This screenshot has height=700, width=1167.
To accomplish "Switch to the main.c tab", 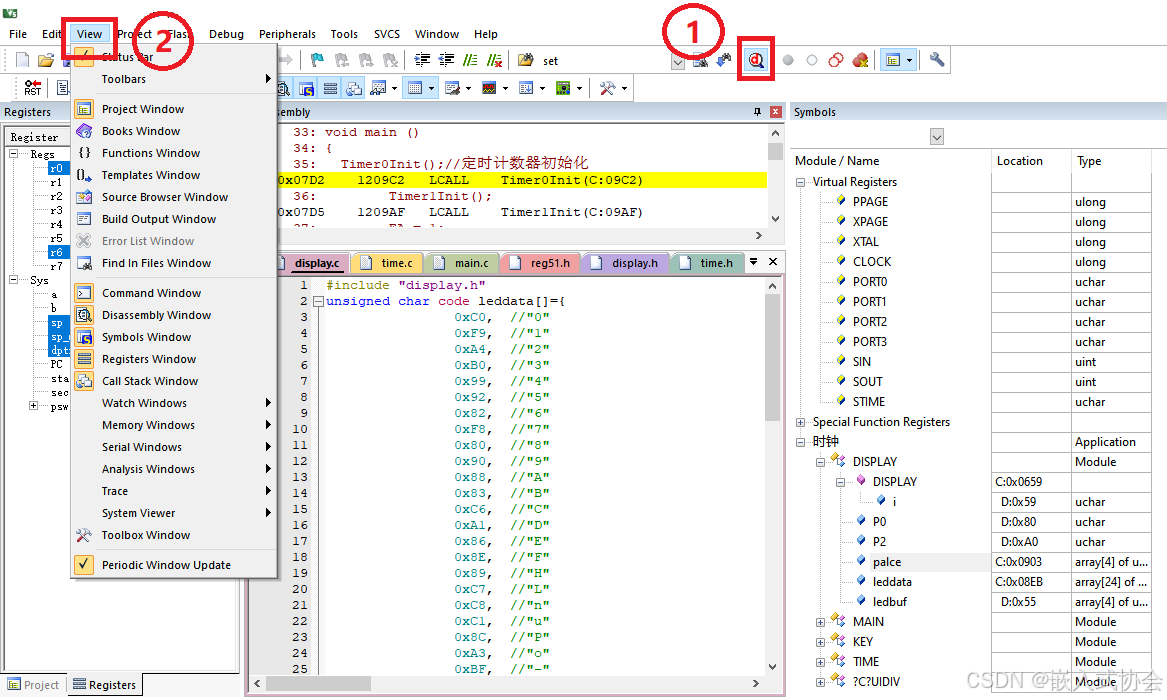I will click(462, 262).
